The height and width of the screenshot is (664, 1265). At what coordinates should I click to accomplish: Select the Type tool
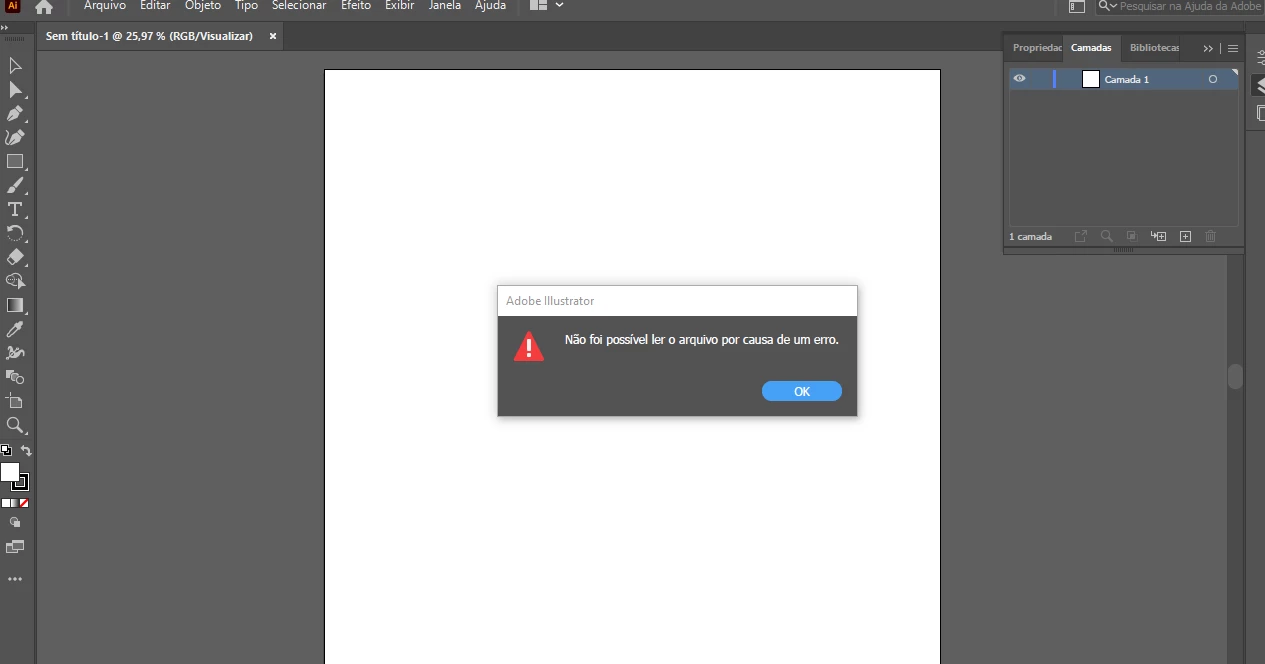click(x=15, y=209)
